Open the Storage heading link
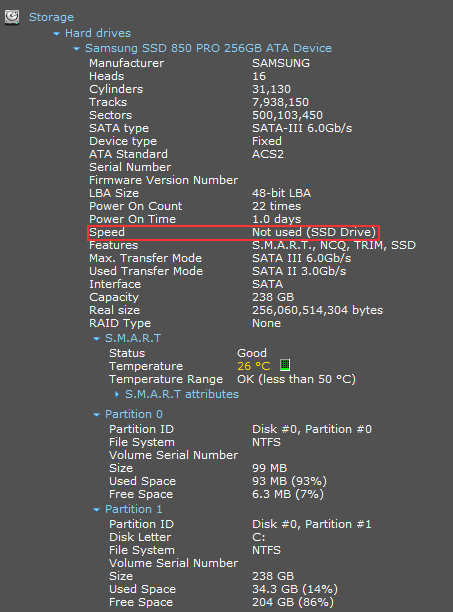453x612 pixels. 51,17
